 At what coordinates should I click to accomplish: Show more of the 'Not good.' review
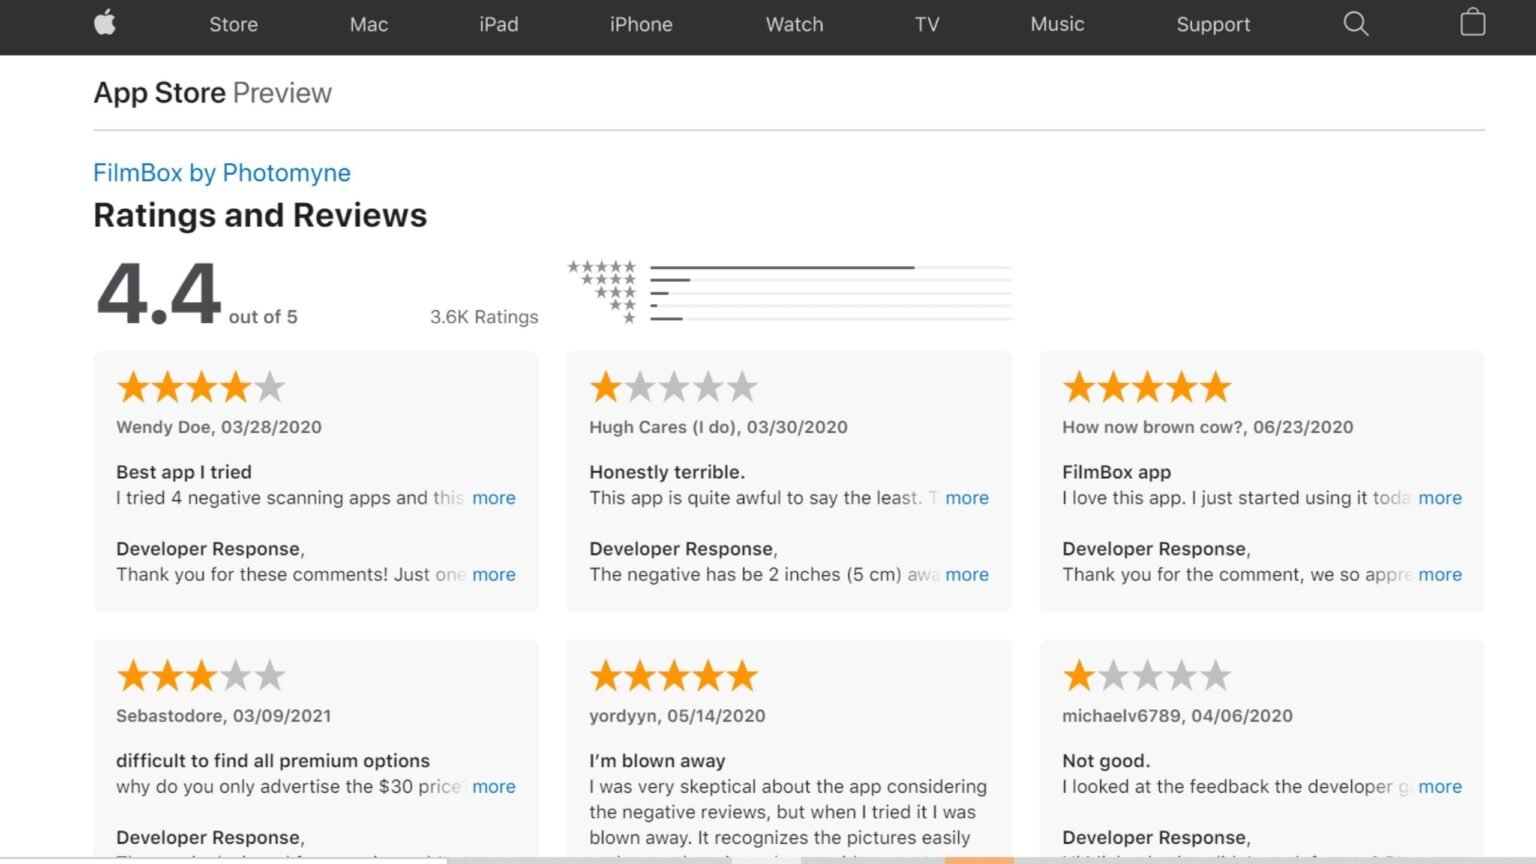(x=1439, y=787)
